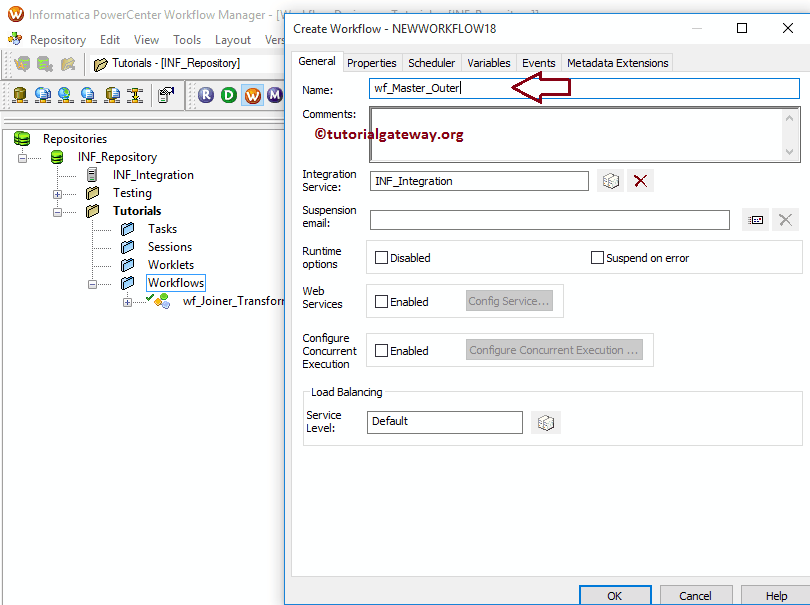Viewport: 810px width, 605px height.
Task: Select Tasks in the repository tree
Action: 162,229
